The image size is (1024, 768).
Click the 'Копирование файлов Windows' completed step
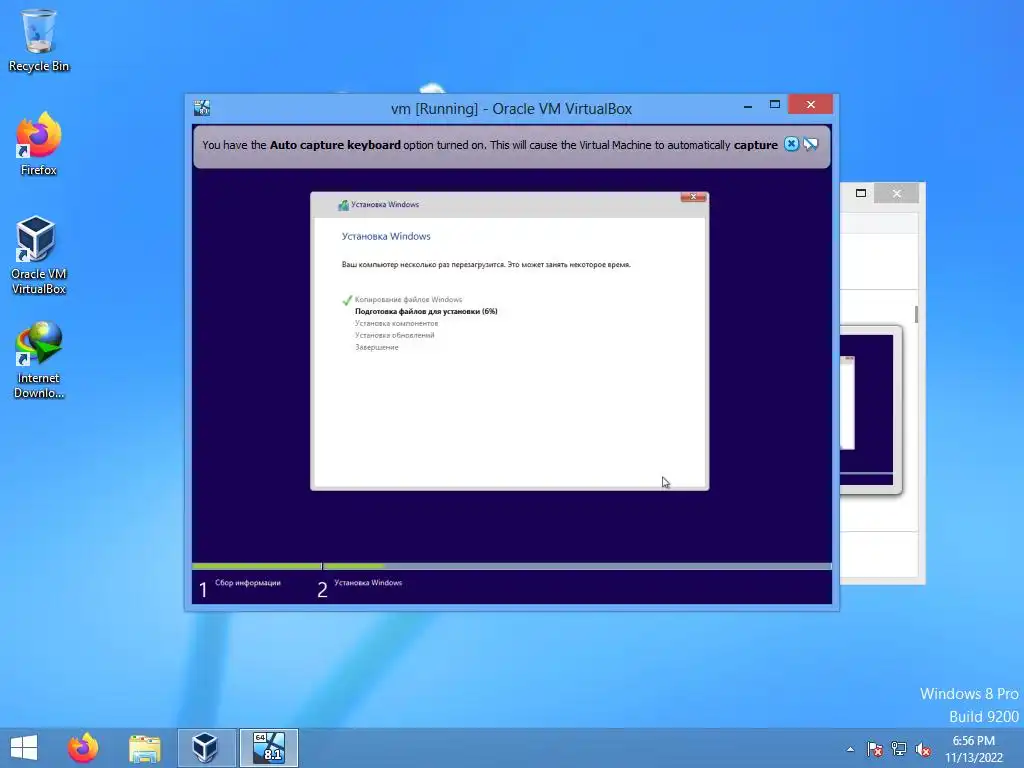click(x=408, y=300)
